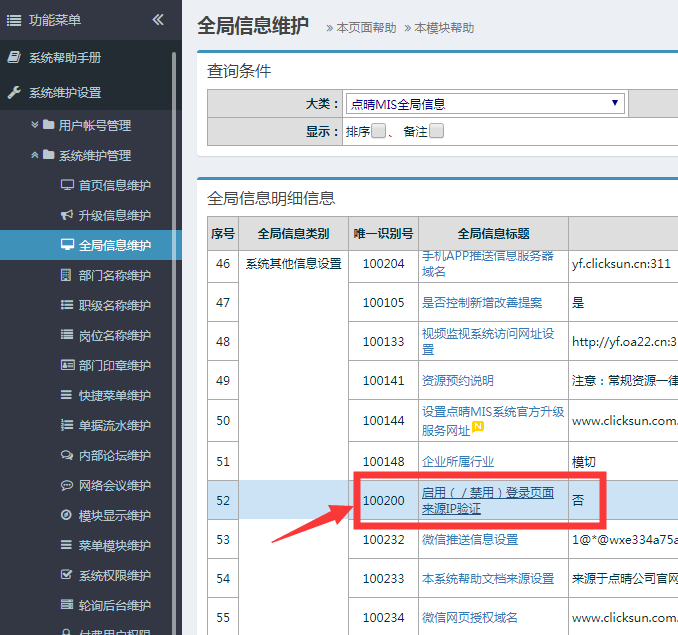Click the megaphone icon beside 升级信息维护
Screen dimensions: 678x635
[67, 215]
